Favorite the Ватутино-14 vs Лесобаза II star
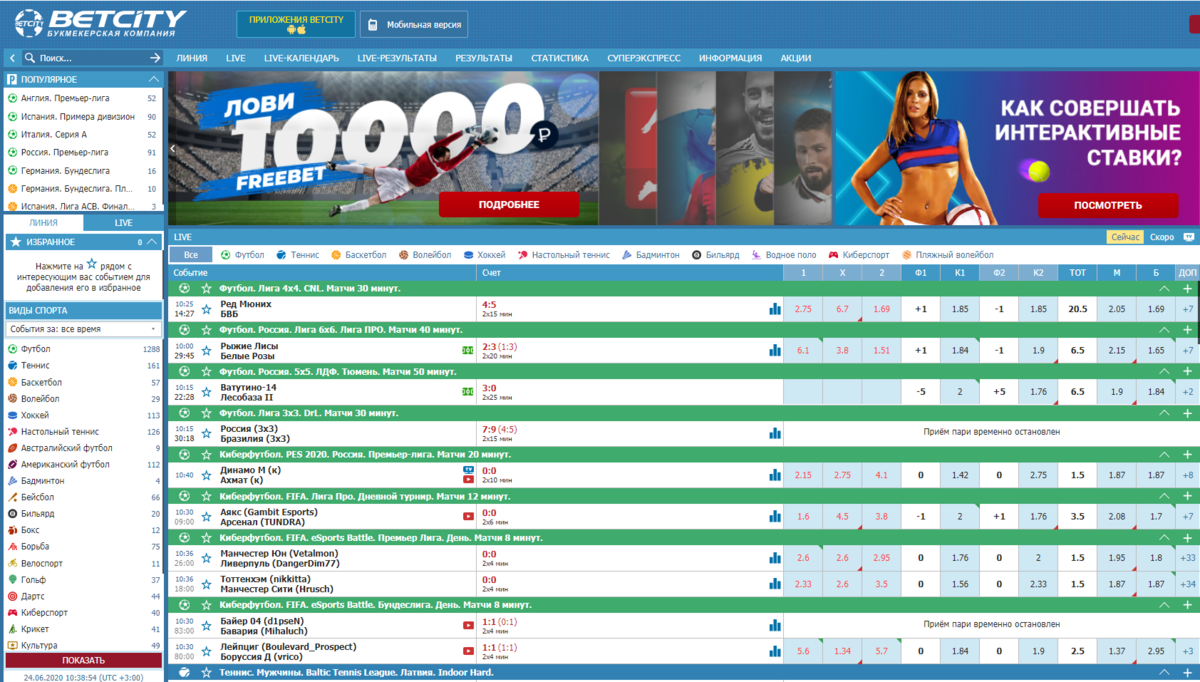 pyautogui.click(x=207, y=391)
